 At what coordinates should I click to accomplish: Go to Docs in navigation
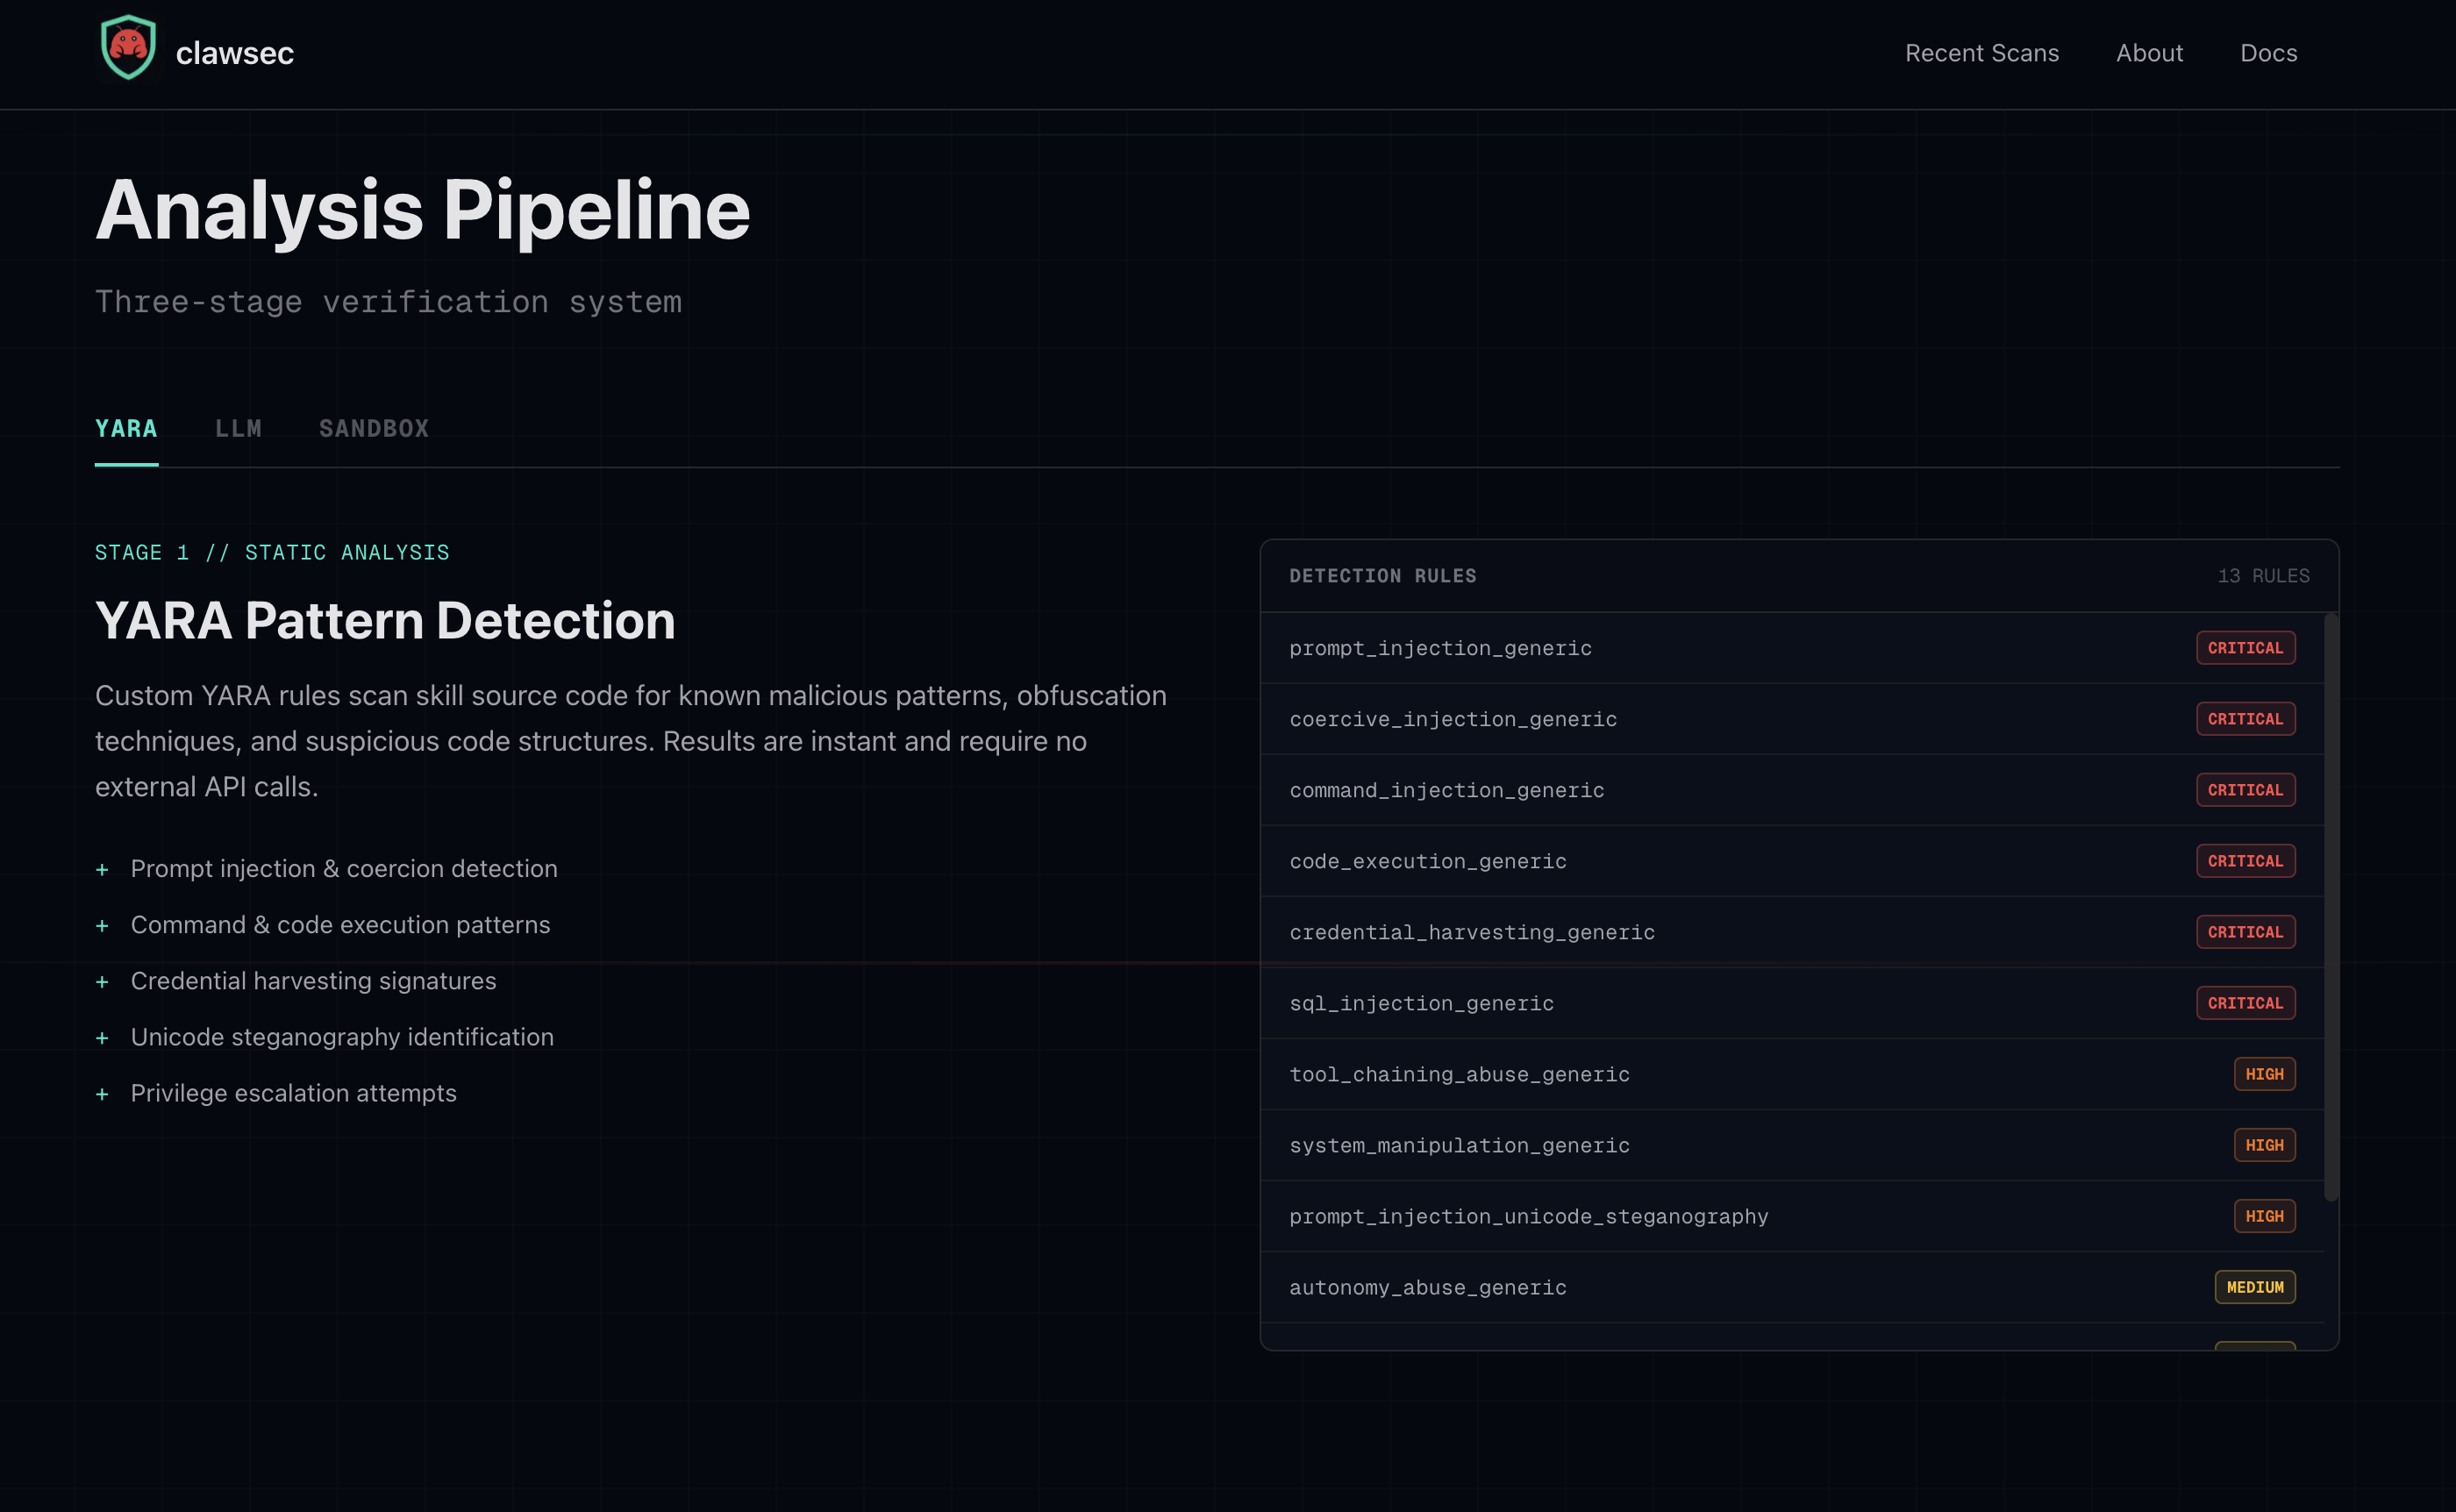coord(2268,53)
